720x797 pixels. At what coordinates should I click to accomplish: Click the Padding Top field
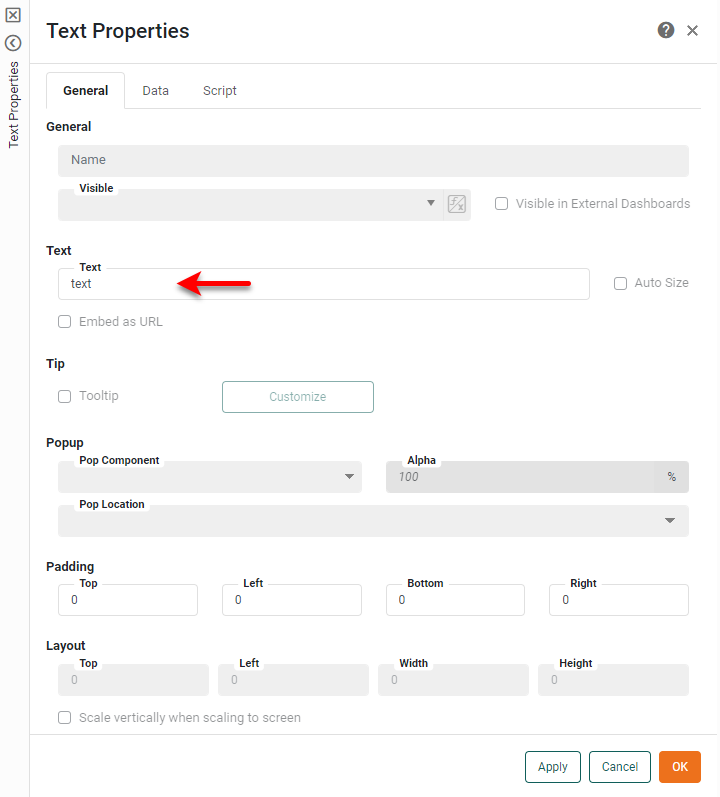(128, 600)
